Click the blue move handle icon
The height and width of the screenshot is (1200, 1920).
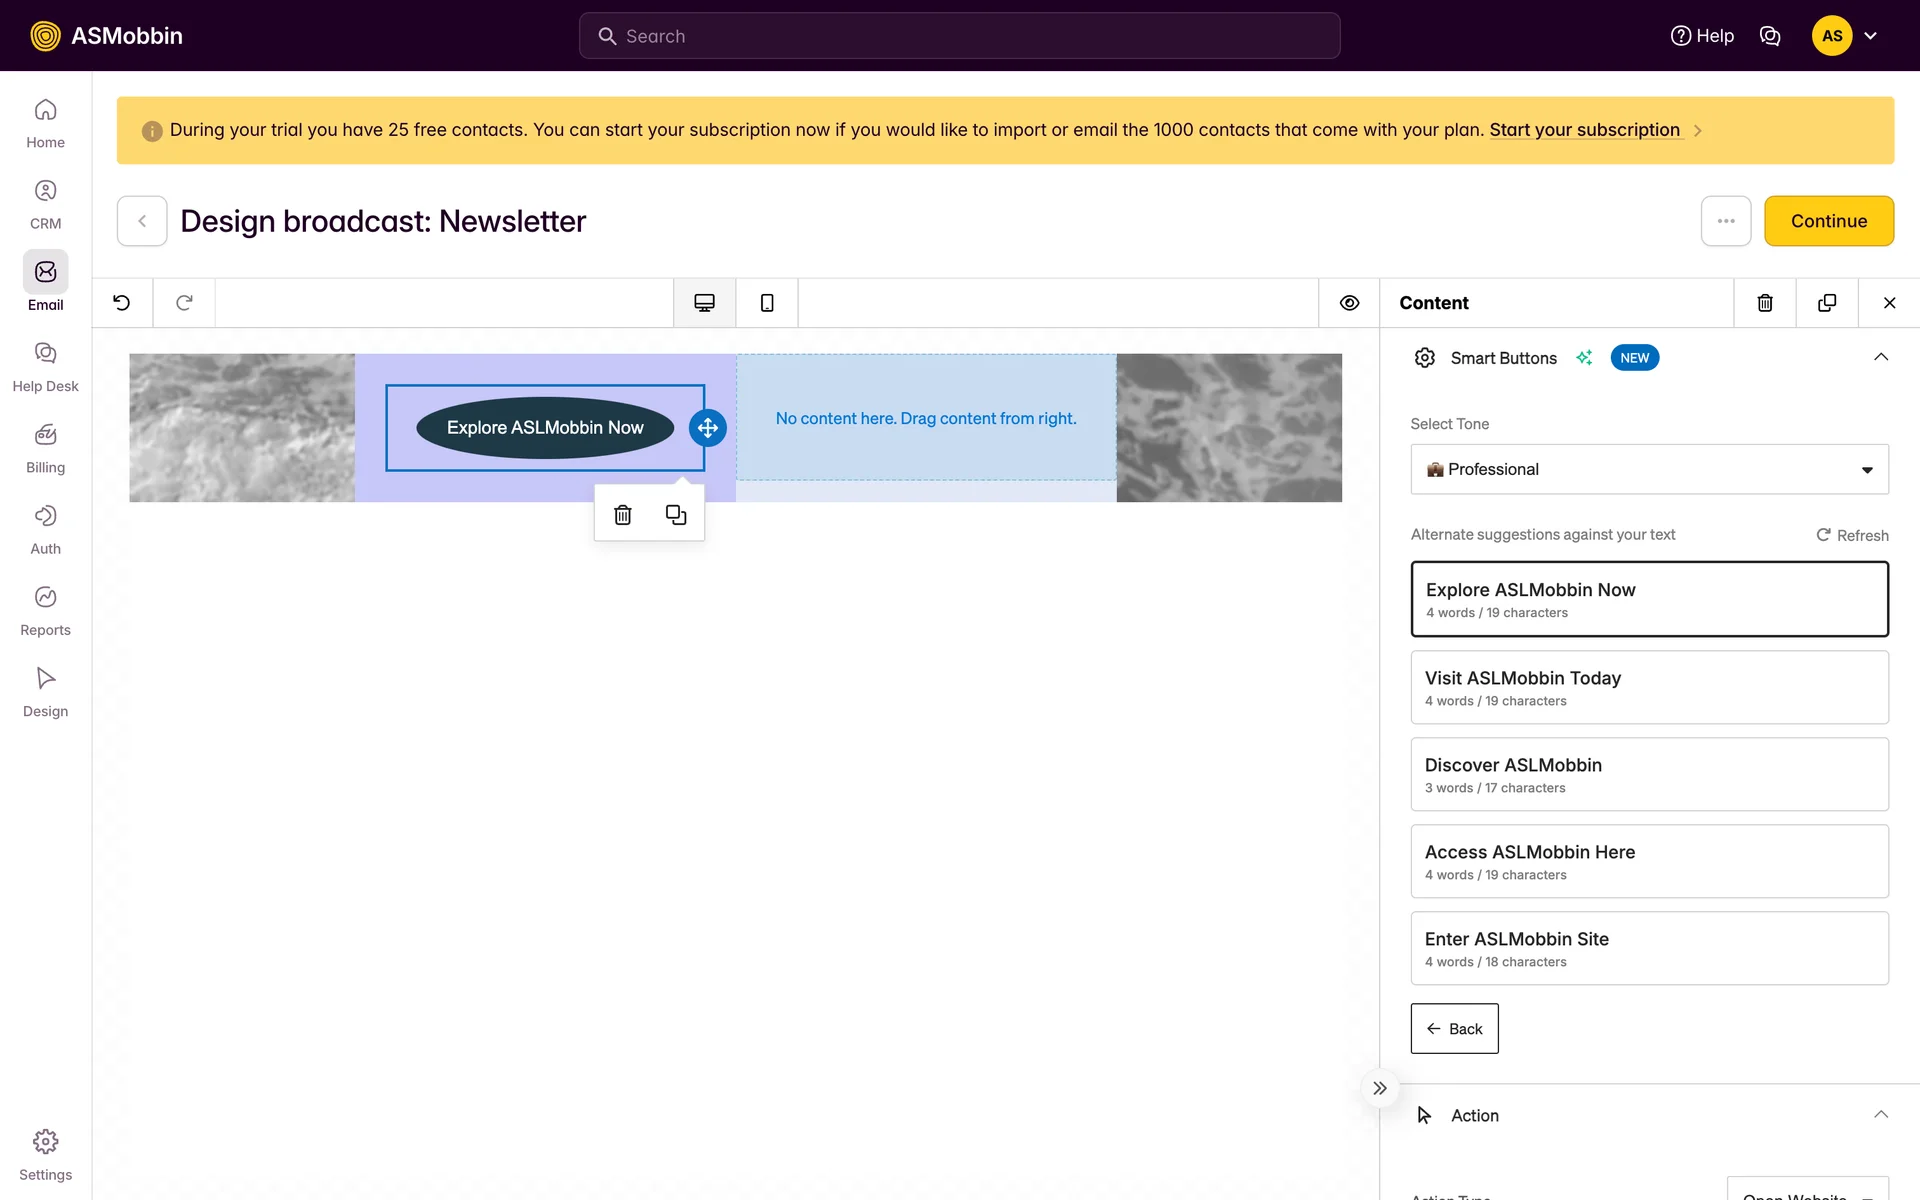(x=708, y=428)
